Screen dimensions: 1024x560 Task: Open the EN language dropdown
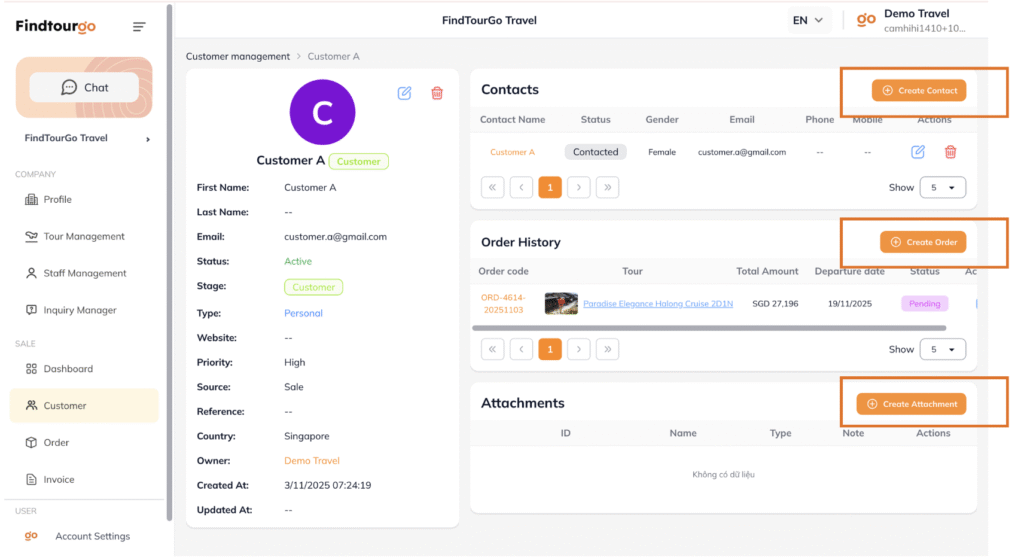(807, 20)
